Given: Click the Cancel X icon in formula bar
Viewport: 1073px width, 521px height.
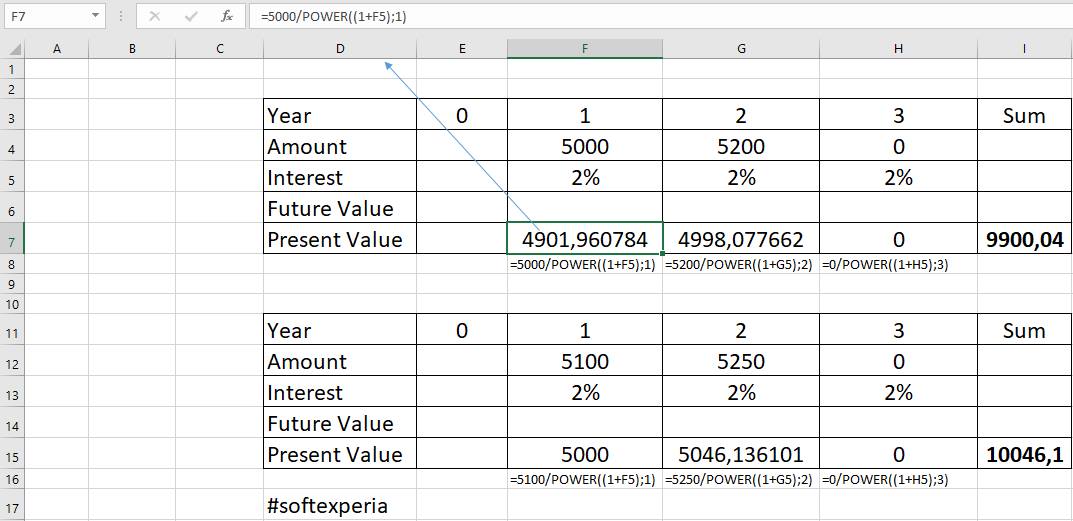Looking at the screenshot, I should [x=155, y=16].
